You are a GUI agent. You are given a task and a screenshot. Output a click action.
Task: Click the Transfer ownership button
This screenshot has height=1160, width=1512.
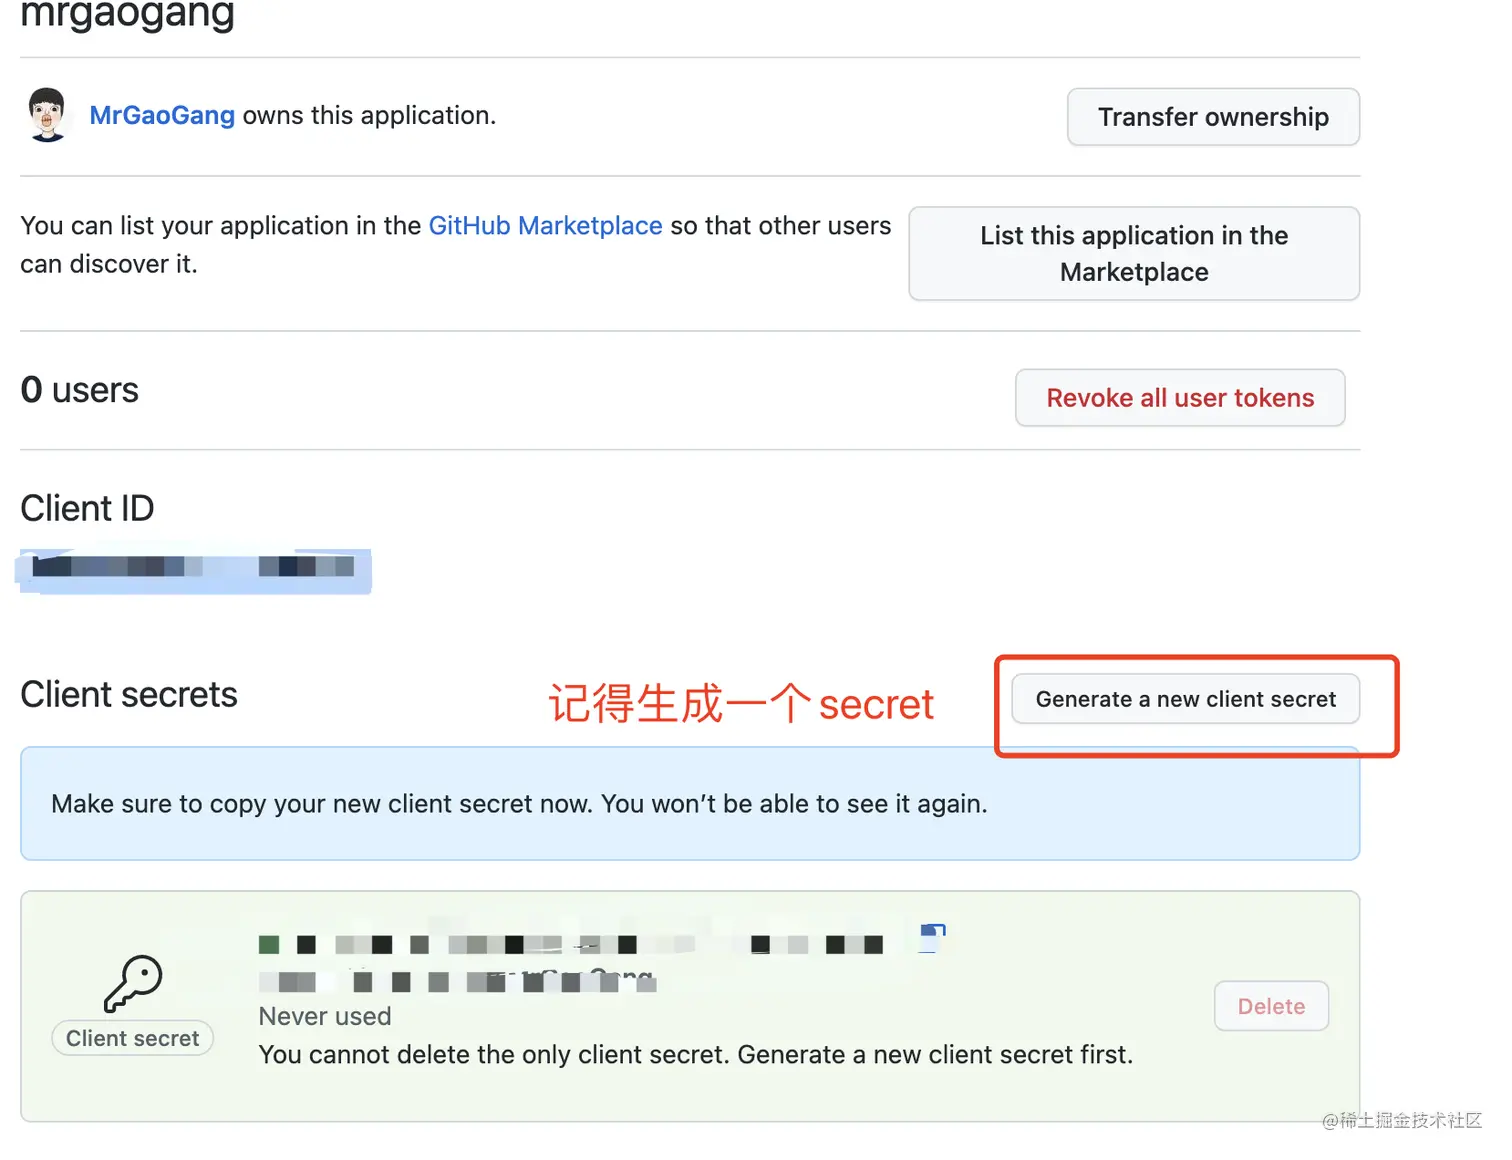tap(1213, 117)
